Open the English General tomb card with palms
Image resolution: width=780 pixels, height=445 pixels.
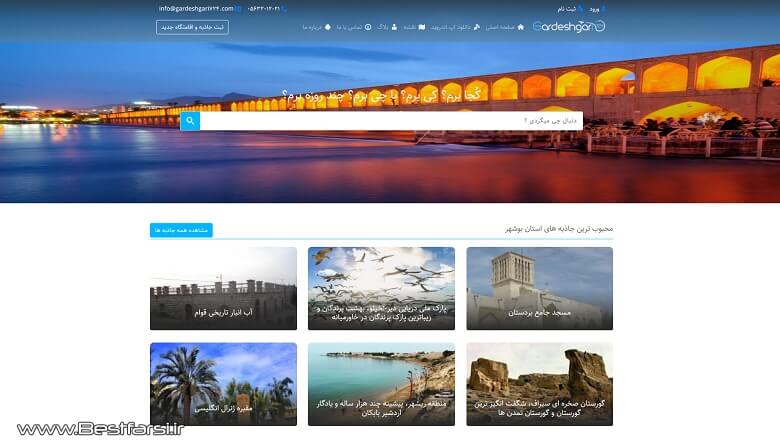click(x=223, y=384)
